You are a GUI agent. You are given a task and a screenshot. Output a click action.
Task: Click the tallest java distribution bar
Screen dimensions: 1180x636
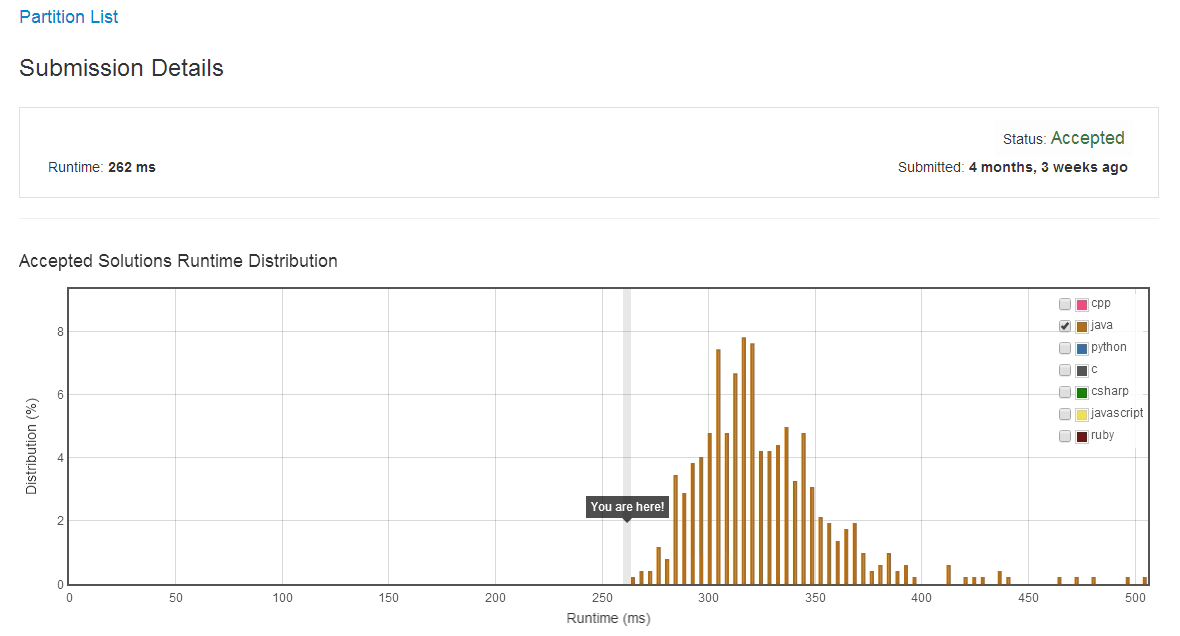pos(744,461)
